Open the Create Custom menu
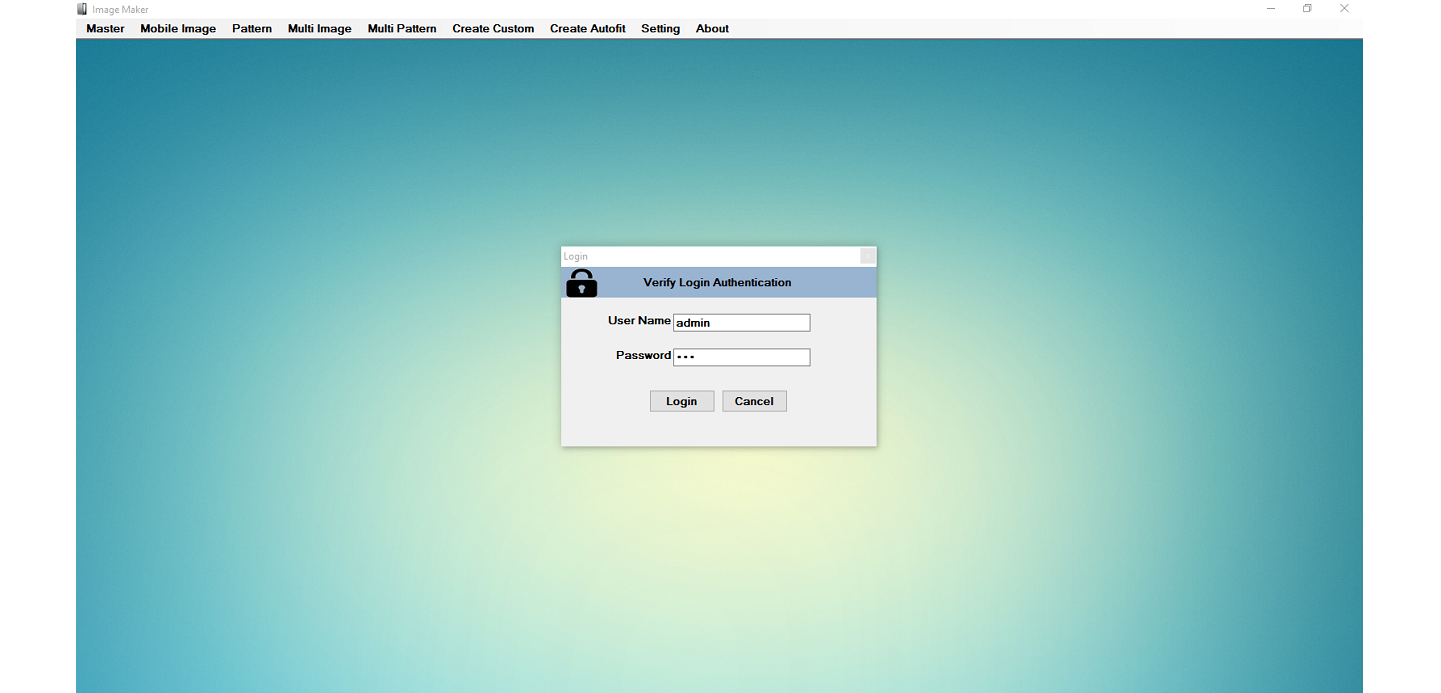The height and width of the screenshot is (693, 1441). click(493, 29)
